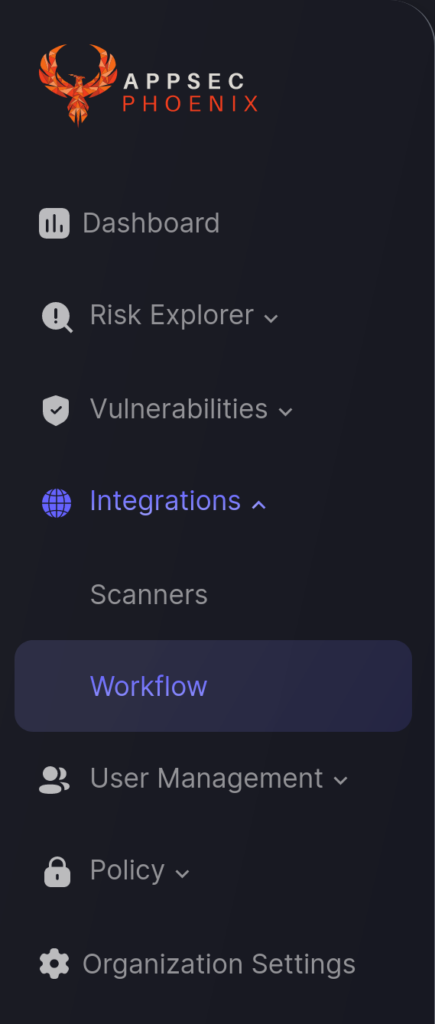Image resolution: width=435 pixels, height=1024 pixels.
Task: Click the Integrations globe icon
Action: click(x=56, y=504)
